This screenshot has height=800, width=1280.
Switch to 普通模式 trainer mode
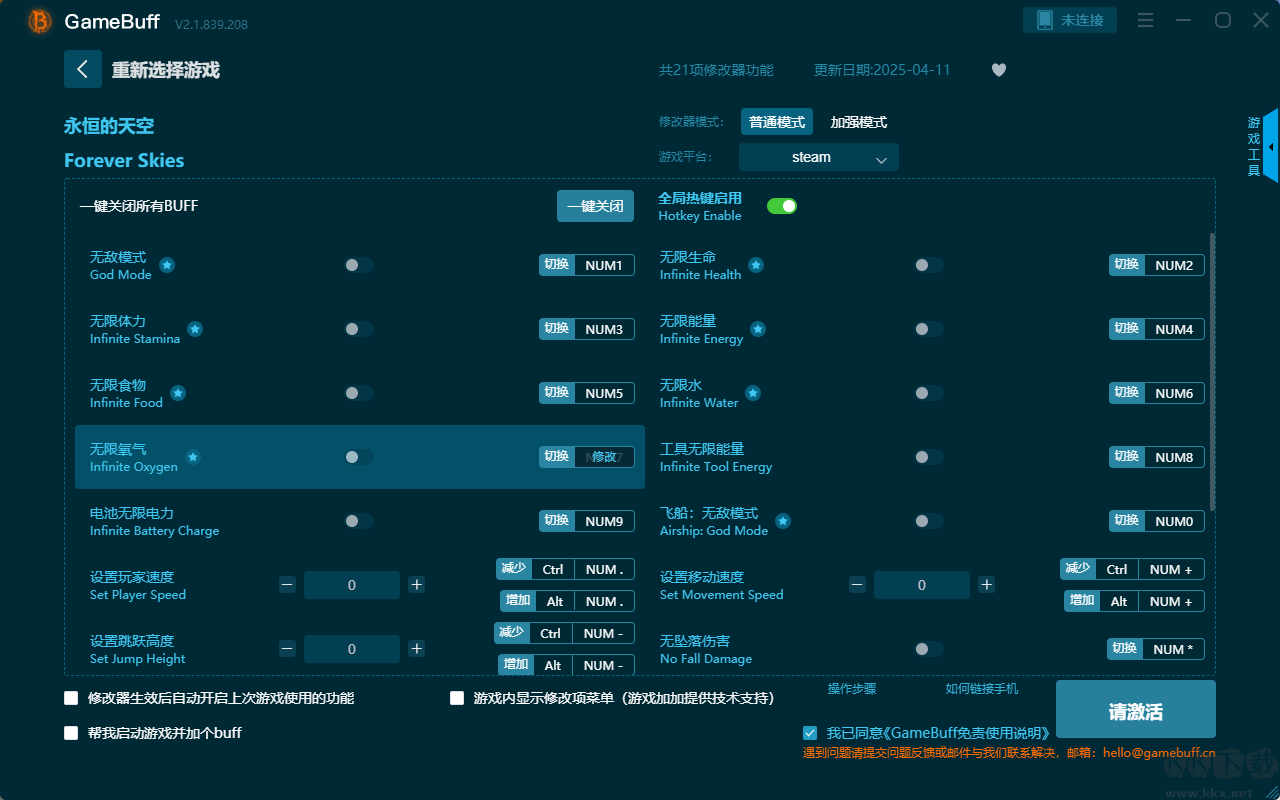[777, 122]
